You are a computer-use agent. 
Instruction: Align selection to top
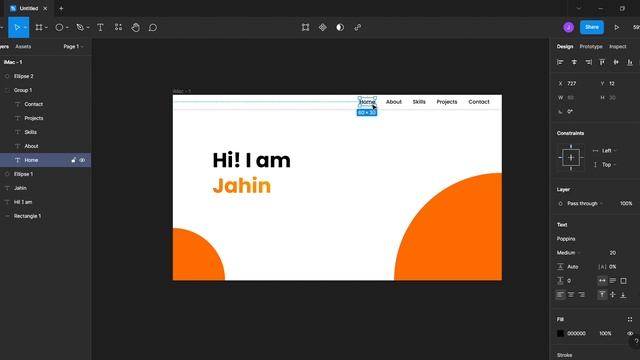pyautogui.click(x=602, y=62)
